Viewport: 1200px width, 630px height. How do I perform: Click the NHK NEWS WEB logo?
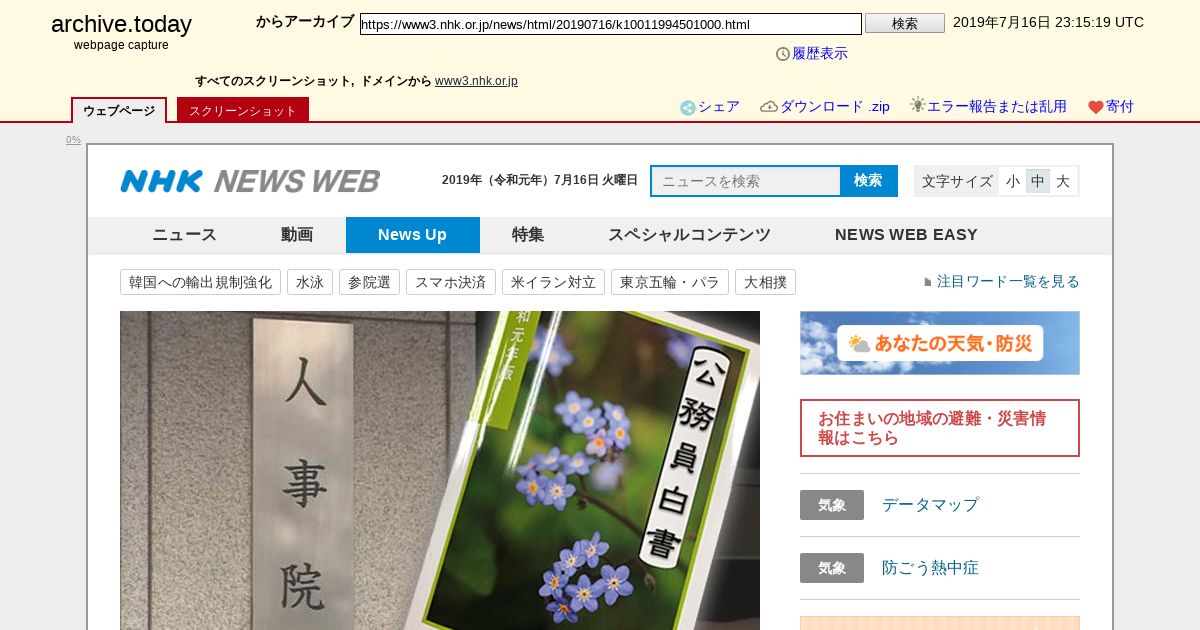click(x=250, y=181)
